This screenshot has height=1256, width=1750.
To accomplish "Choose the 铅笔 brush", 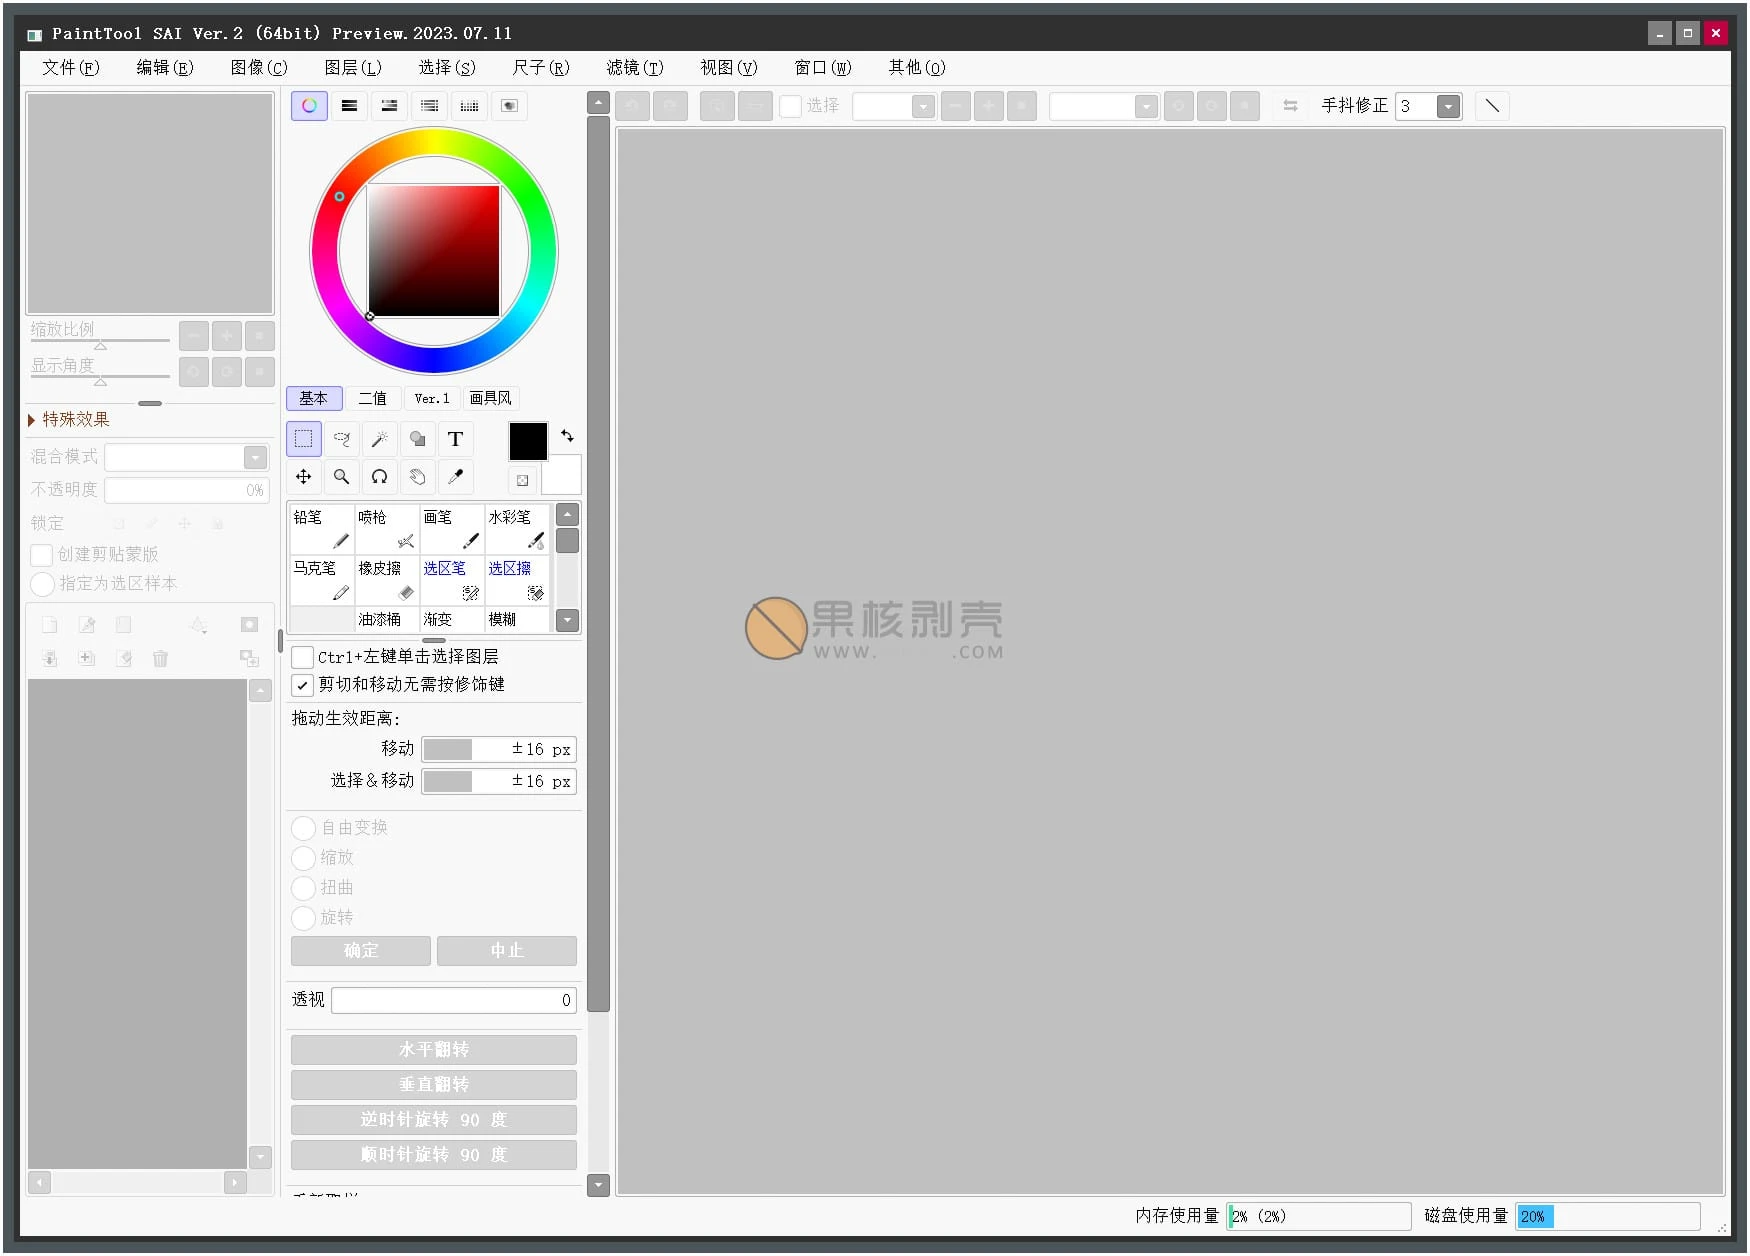I will point(321,528).
